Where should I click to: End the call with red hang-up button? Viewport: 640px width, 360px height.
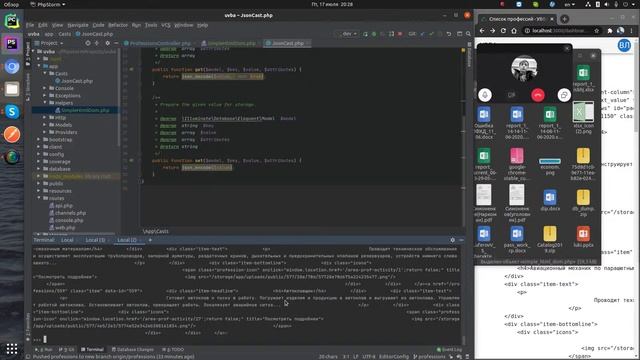click(538, 95)
